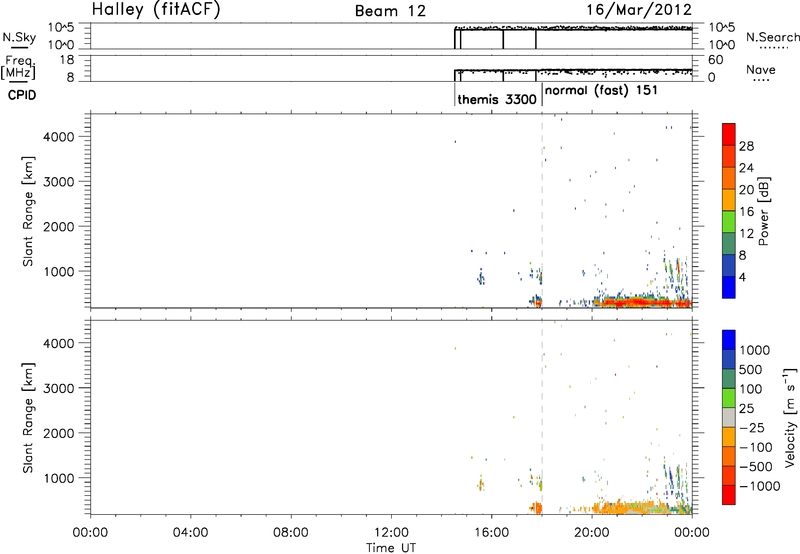Click the "Velocity [m s-1]" color bar title
This screenshot has height=554, width=800.
(x=790, y=417)
